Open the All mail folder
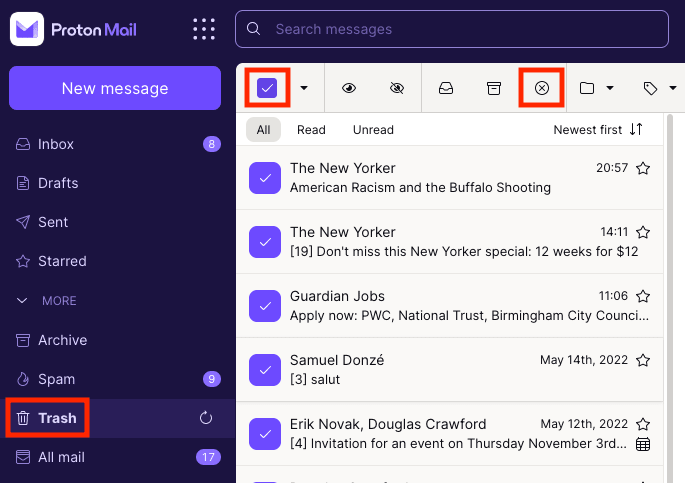The image size is (685, 483). pos(118,457)
